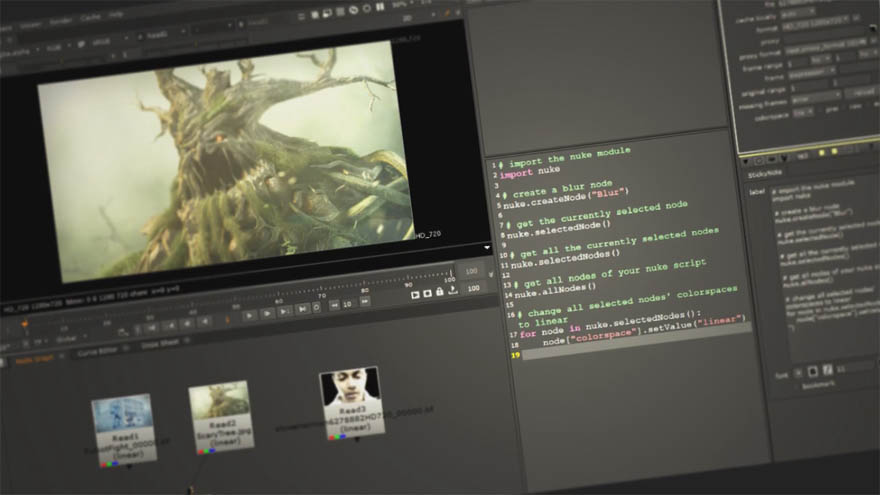Select the Read2 ScaryTree node
The width and height of the screenshot is (880, 495).
221,416
